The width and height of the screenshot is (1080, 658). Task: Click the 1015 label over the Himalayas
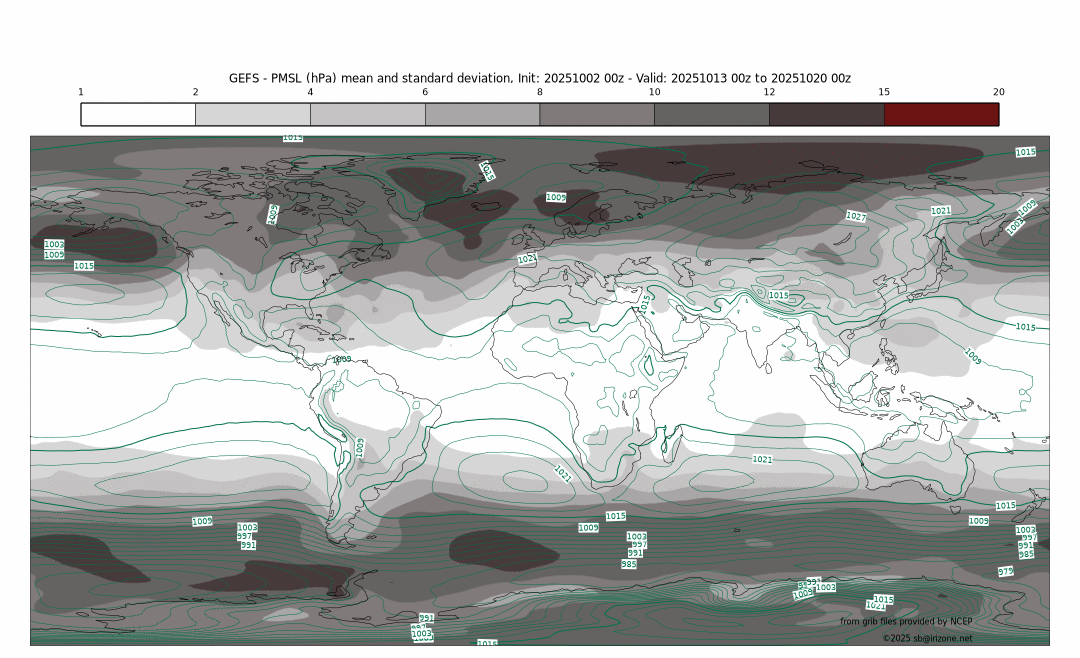coord(778,296)
